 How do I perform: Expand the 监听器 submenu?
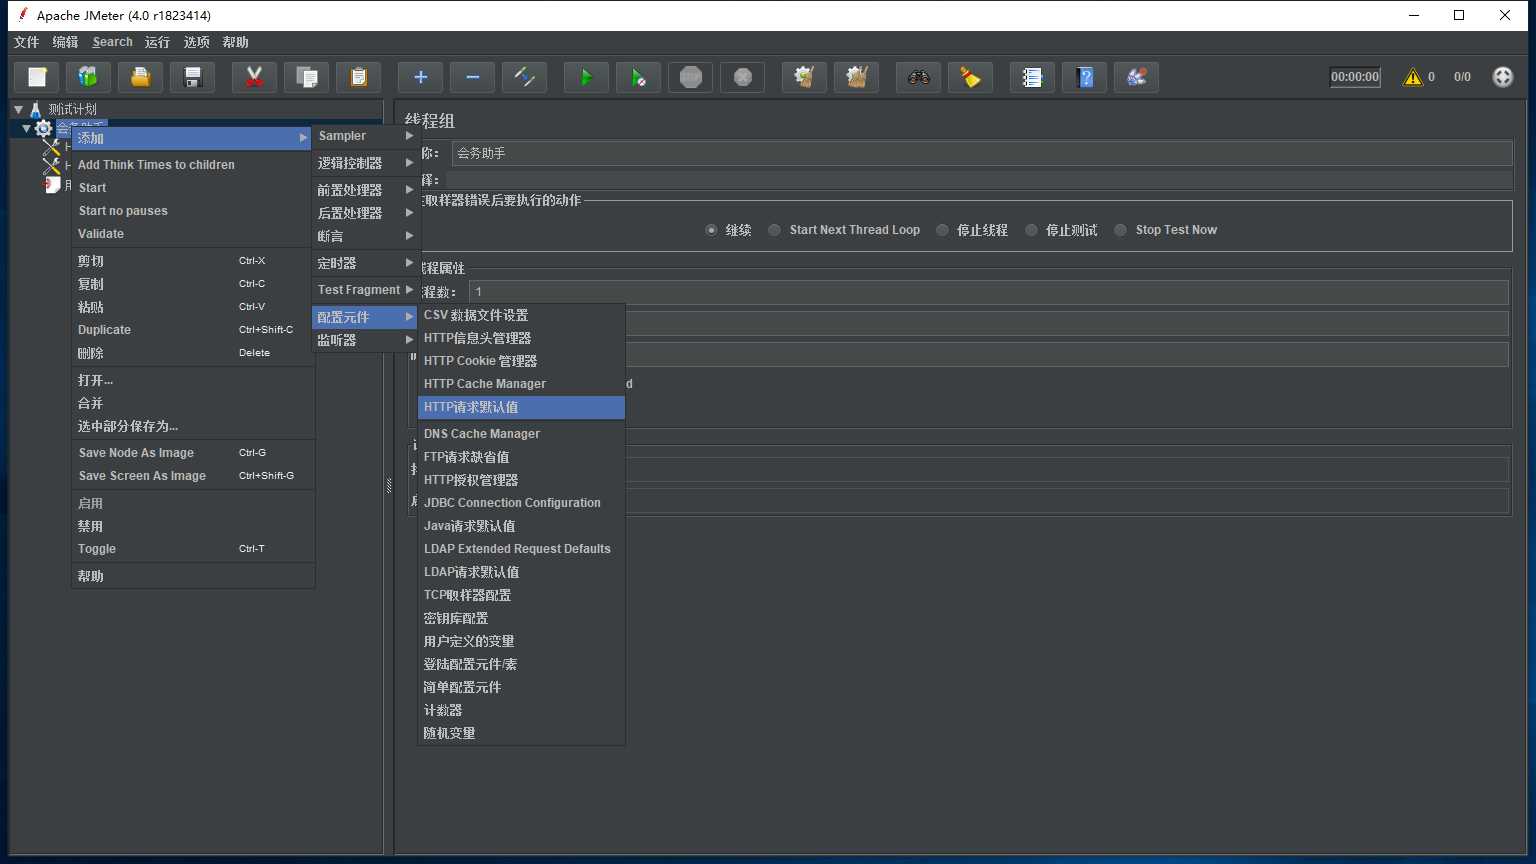click(365, 340)
